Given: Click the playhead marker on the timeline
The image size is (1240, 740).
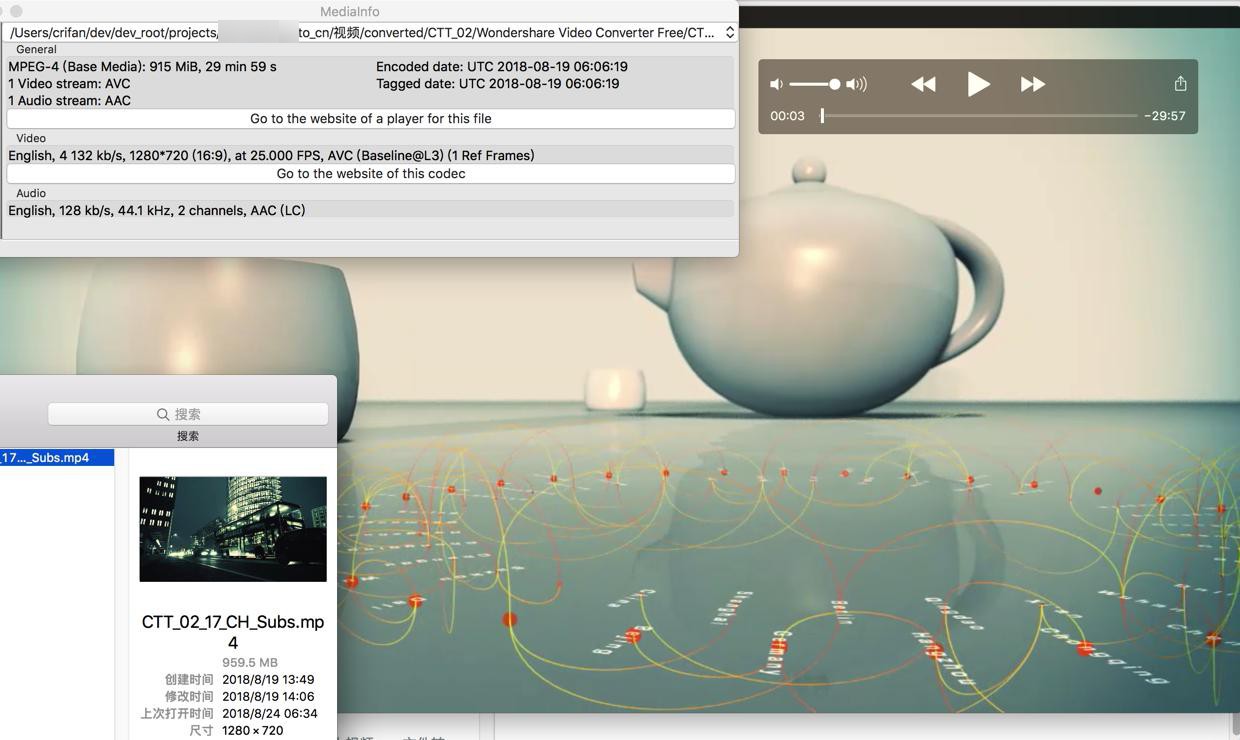Looking at the screenshot, I should coord(822,116).
